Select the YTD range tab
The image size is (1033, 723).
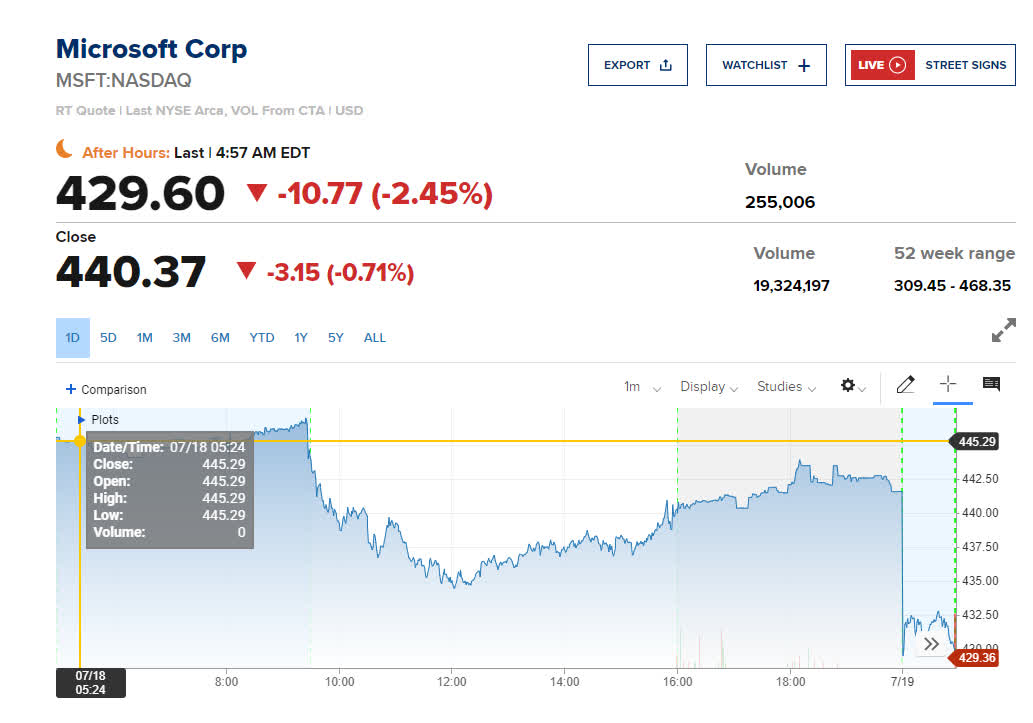261,338
